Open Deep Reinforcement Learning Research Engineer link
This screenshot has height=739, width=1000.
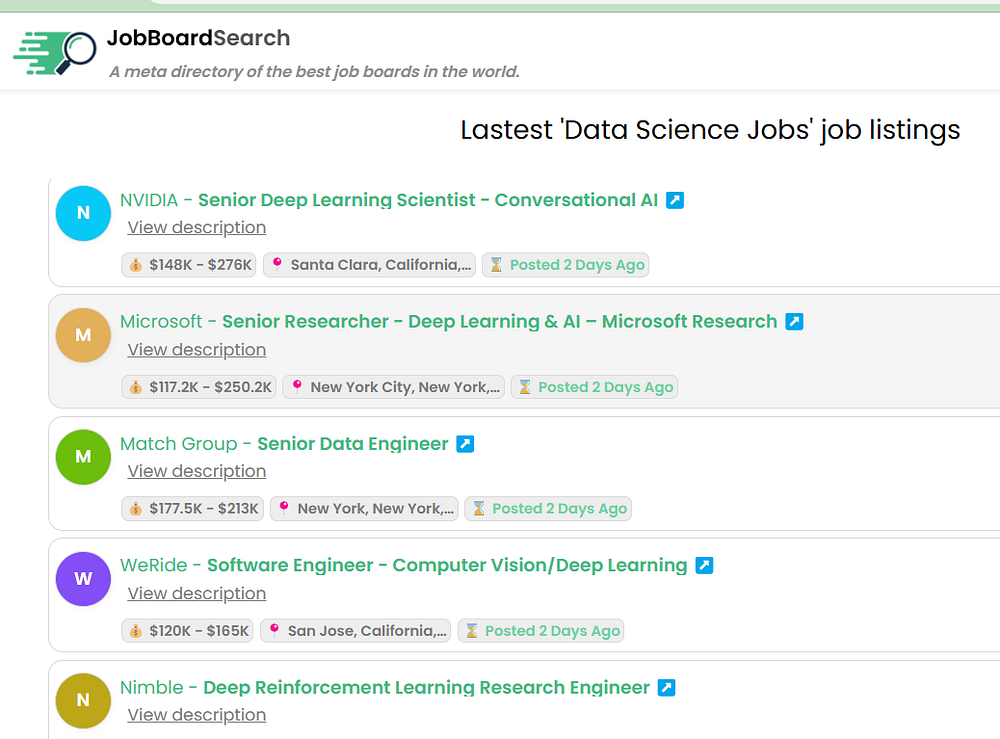(x=426, y=688)
